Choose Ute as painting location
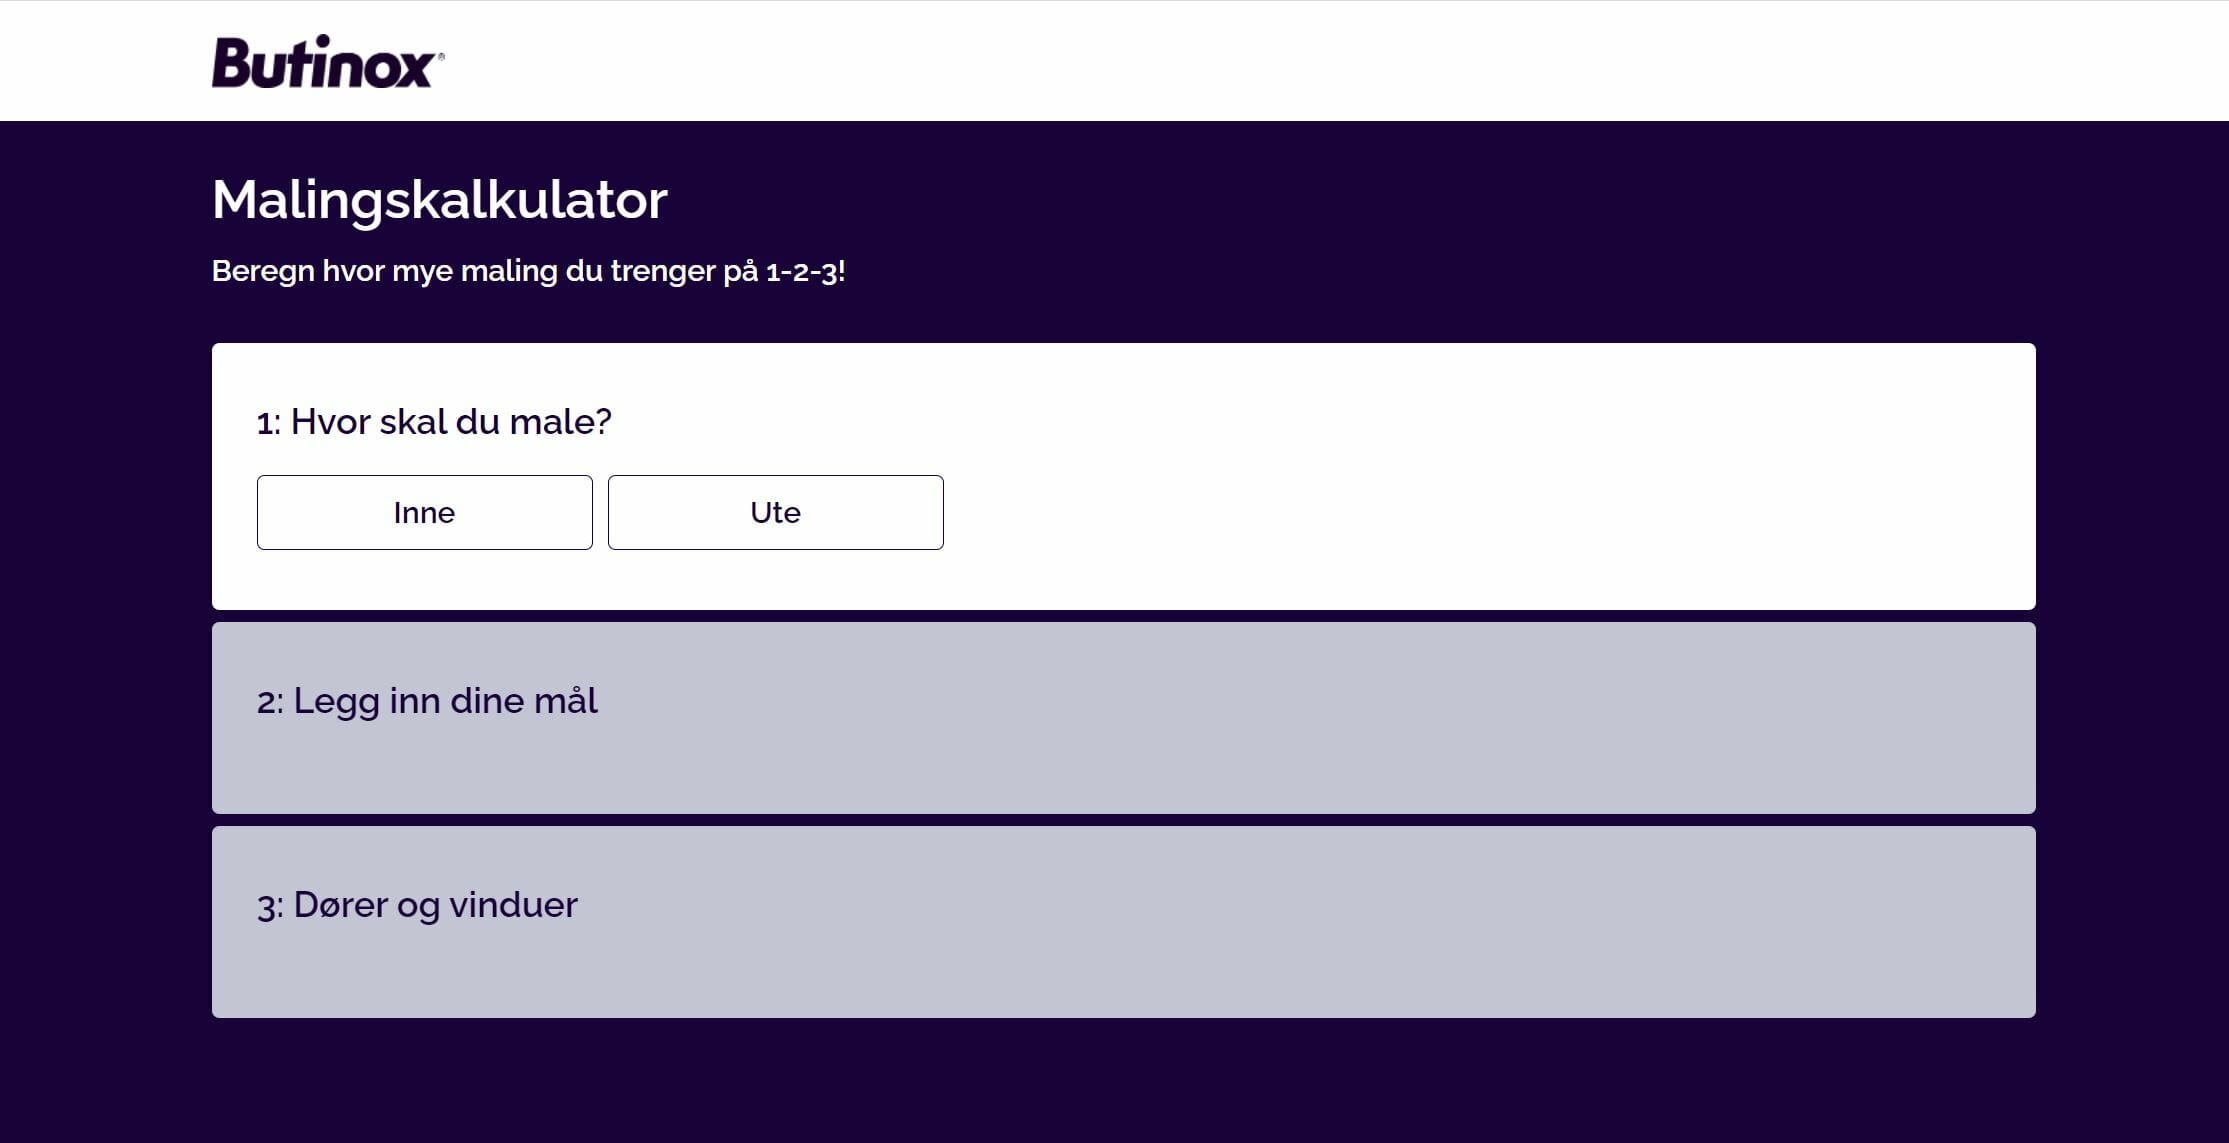 point(775,512)
